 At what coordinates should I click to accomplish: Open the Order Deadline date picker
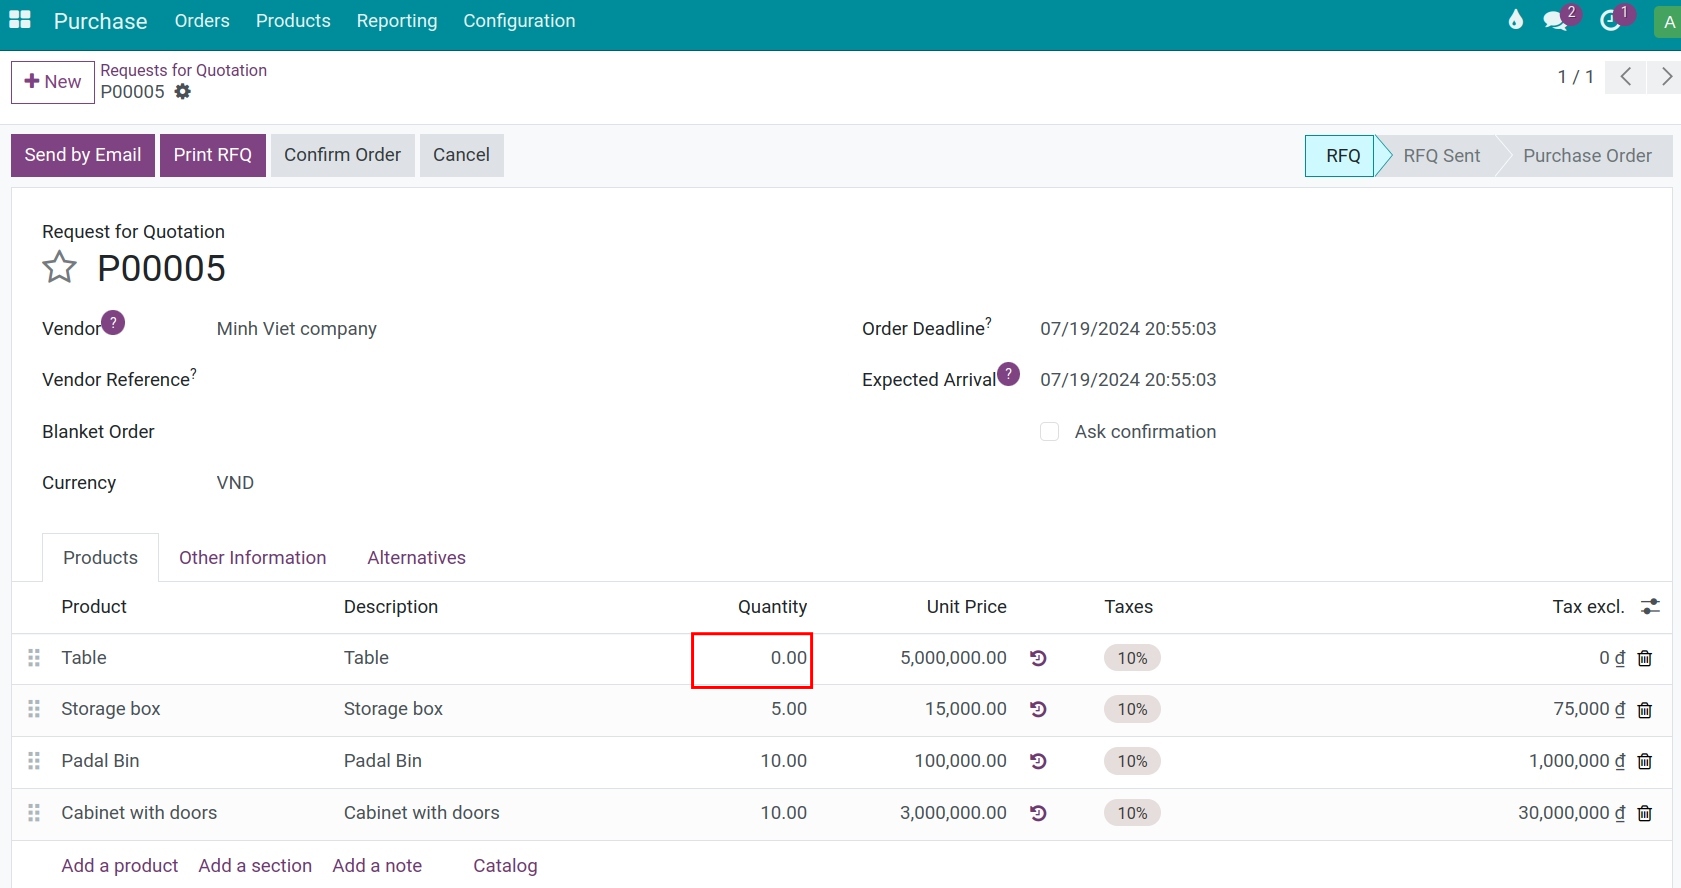point(1128,329)
